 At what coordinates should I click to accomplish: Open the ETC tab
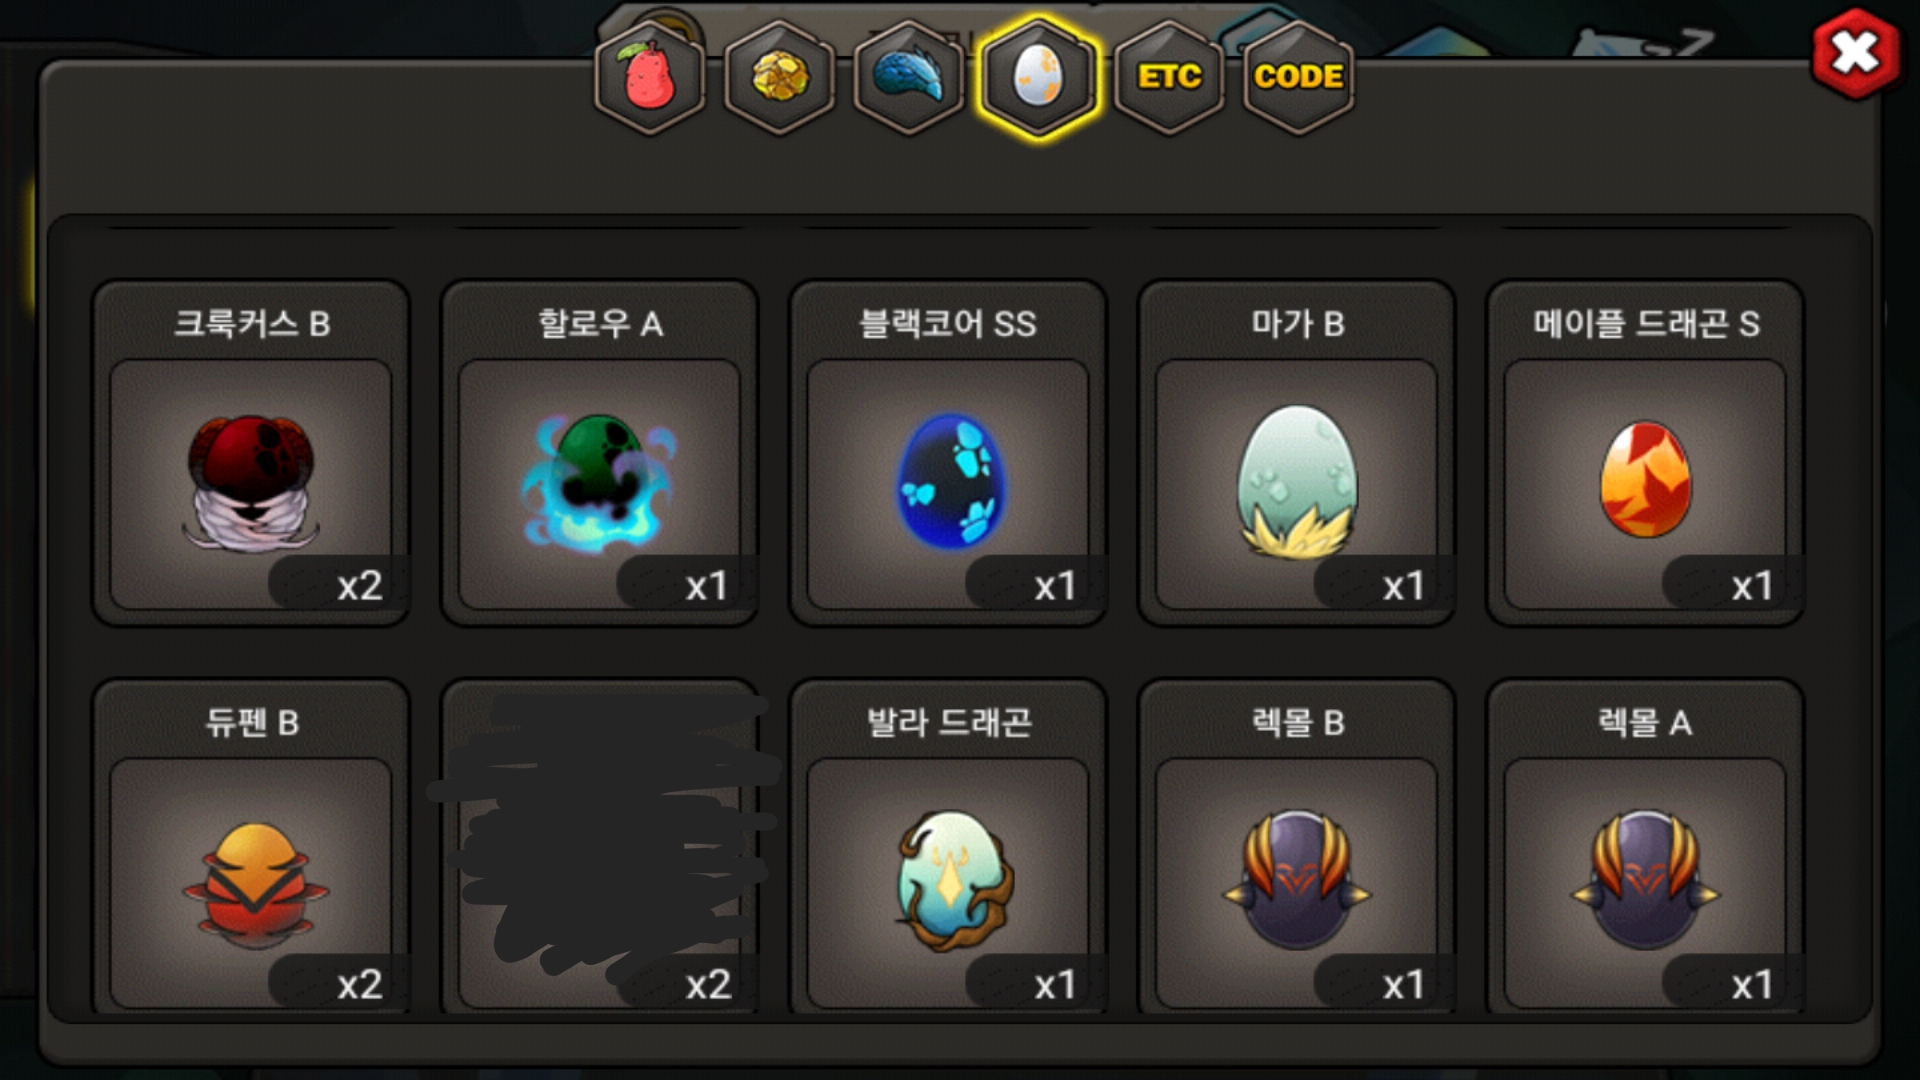pos(1169,77)
